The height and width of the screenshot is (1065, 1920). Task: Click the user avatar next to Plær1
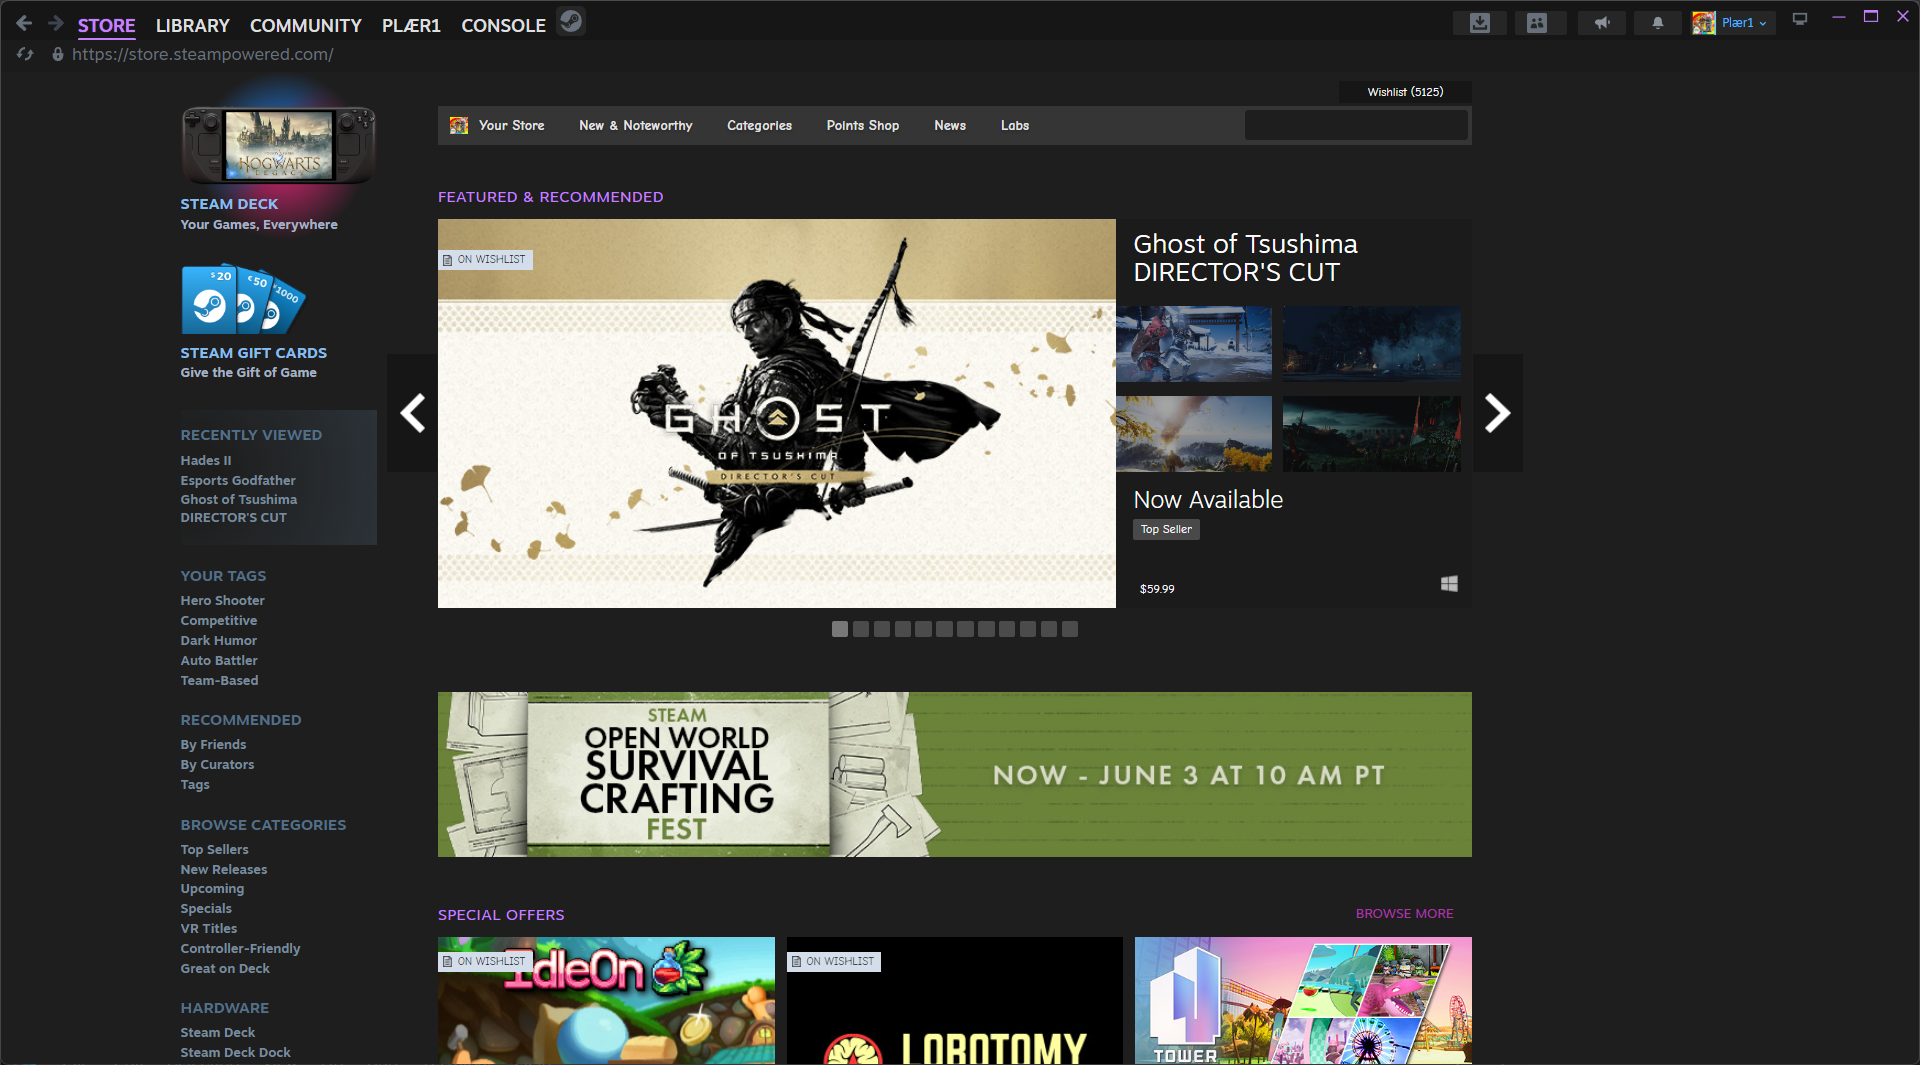[x=1703, y=23]
